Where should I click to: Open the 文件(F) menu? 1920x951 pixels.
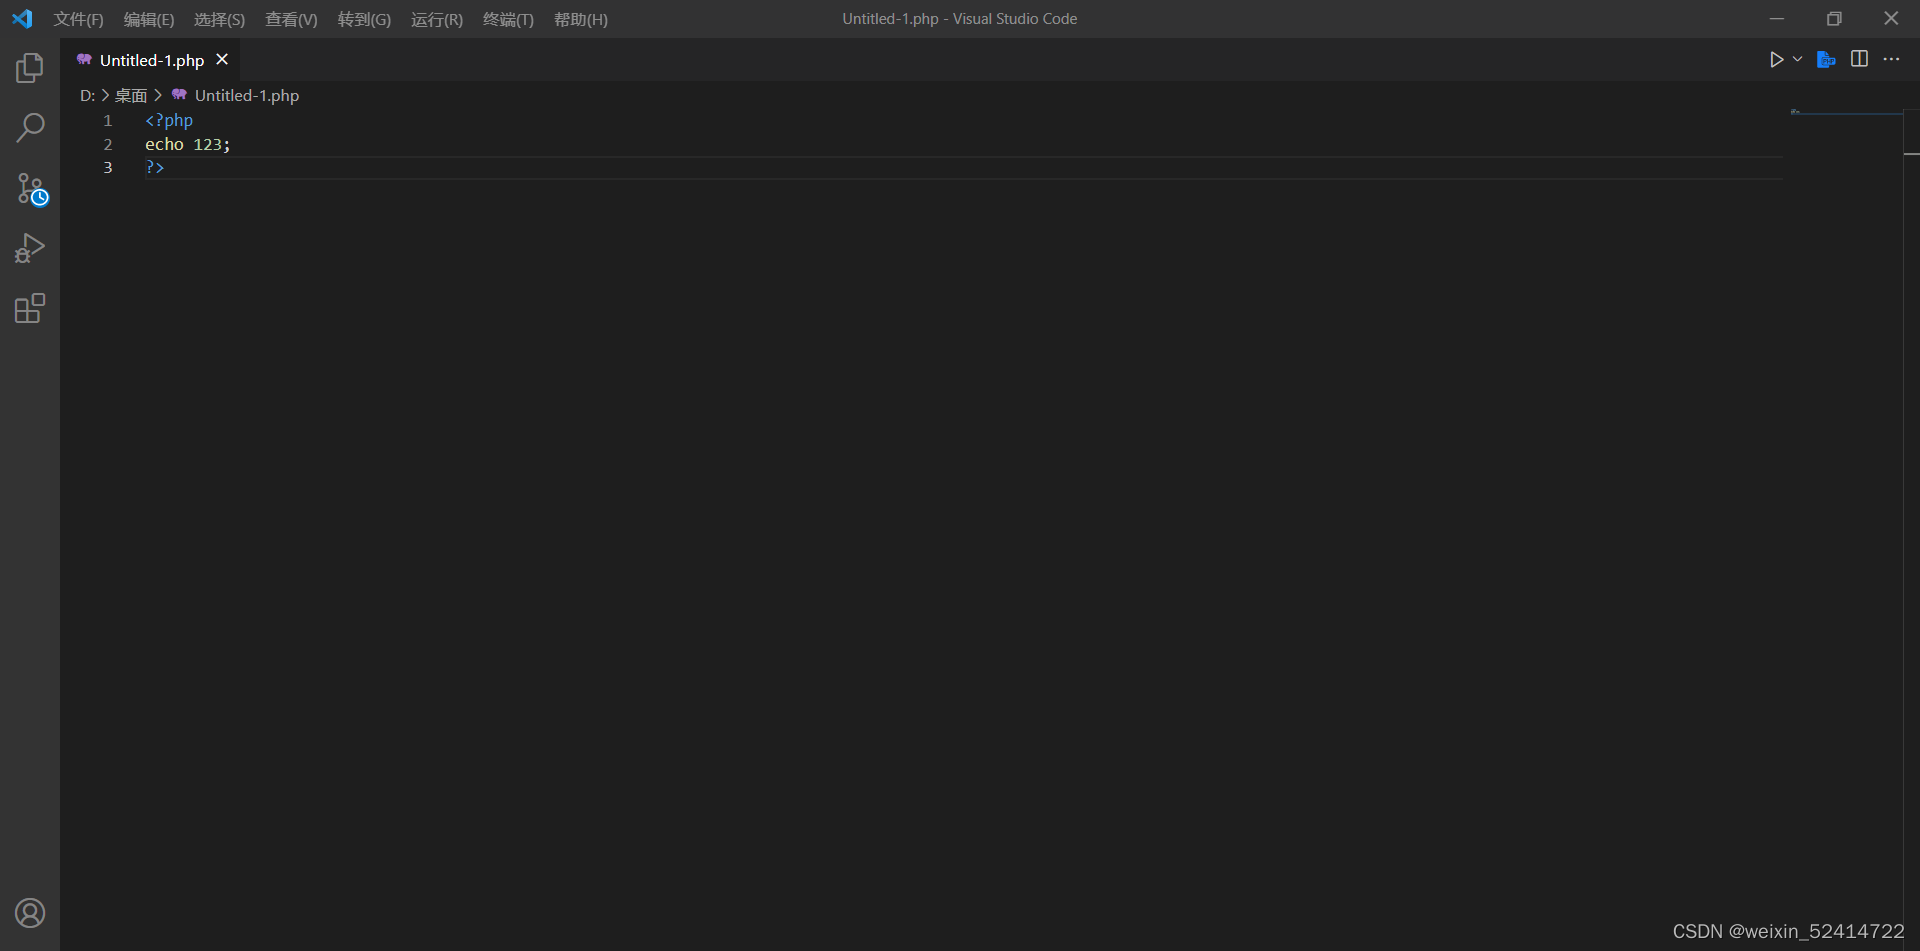click(78, 19)
